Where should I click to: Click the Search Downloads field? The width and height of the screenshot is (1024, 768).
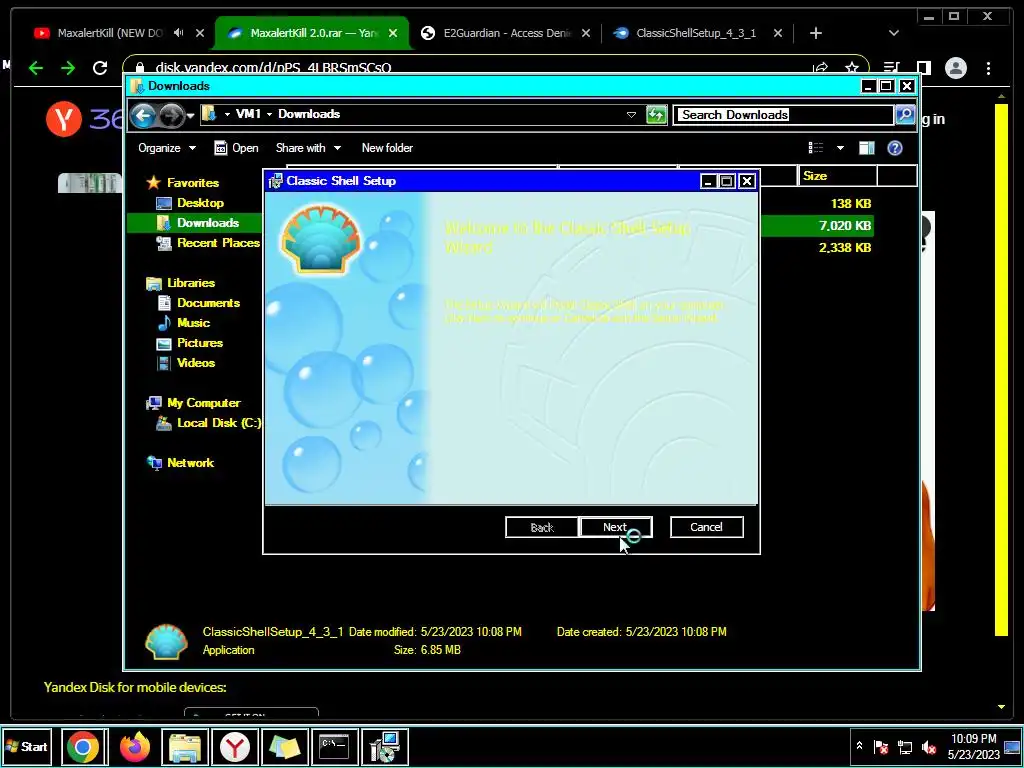pyautogui.click(x=783, y=115)
